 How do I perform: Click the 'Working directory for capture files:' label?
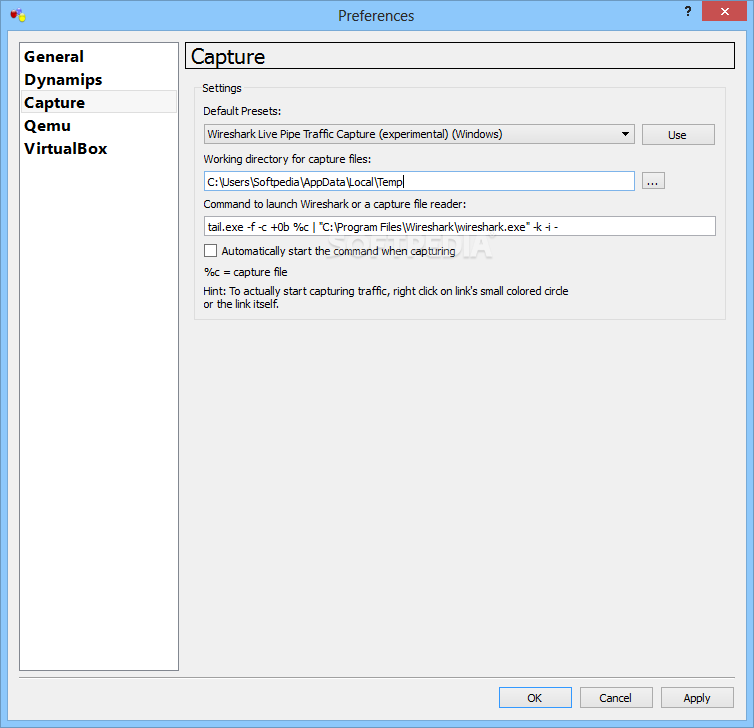287,159
